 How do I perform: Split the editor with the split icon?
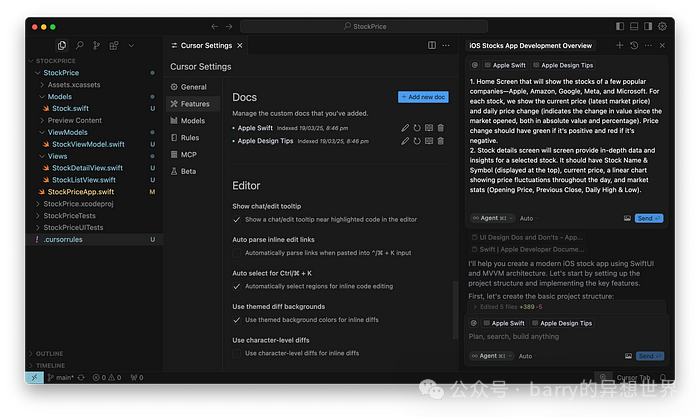pos(432,45)
